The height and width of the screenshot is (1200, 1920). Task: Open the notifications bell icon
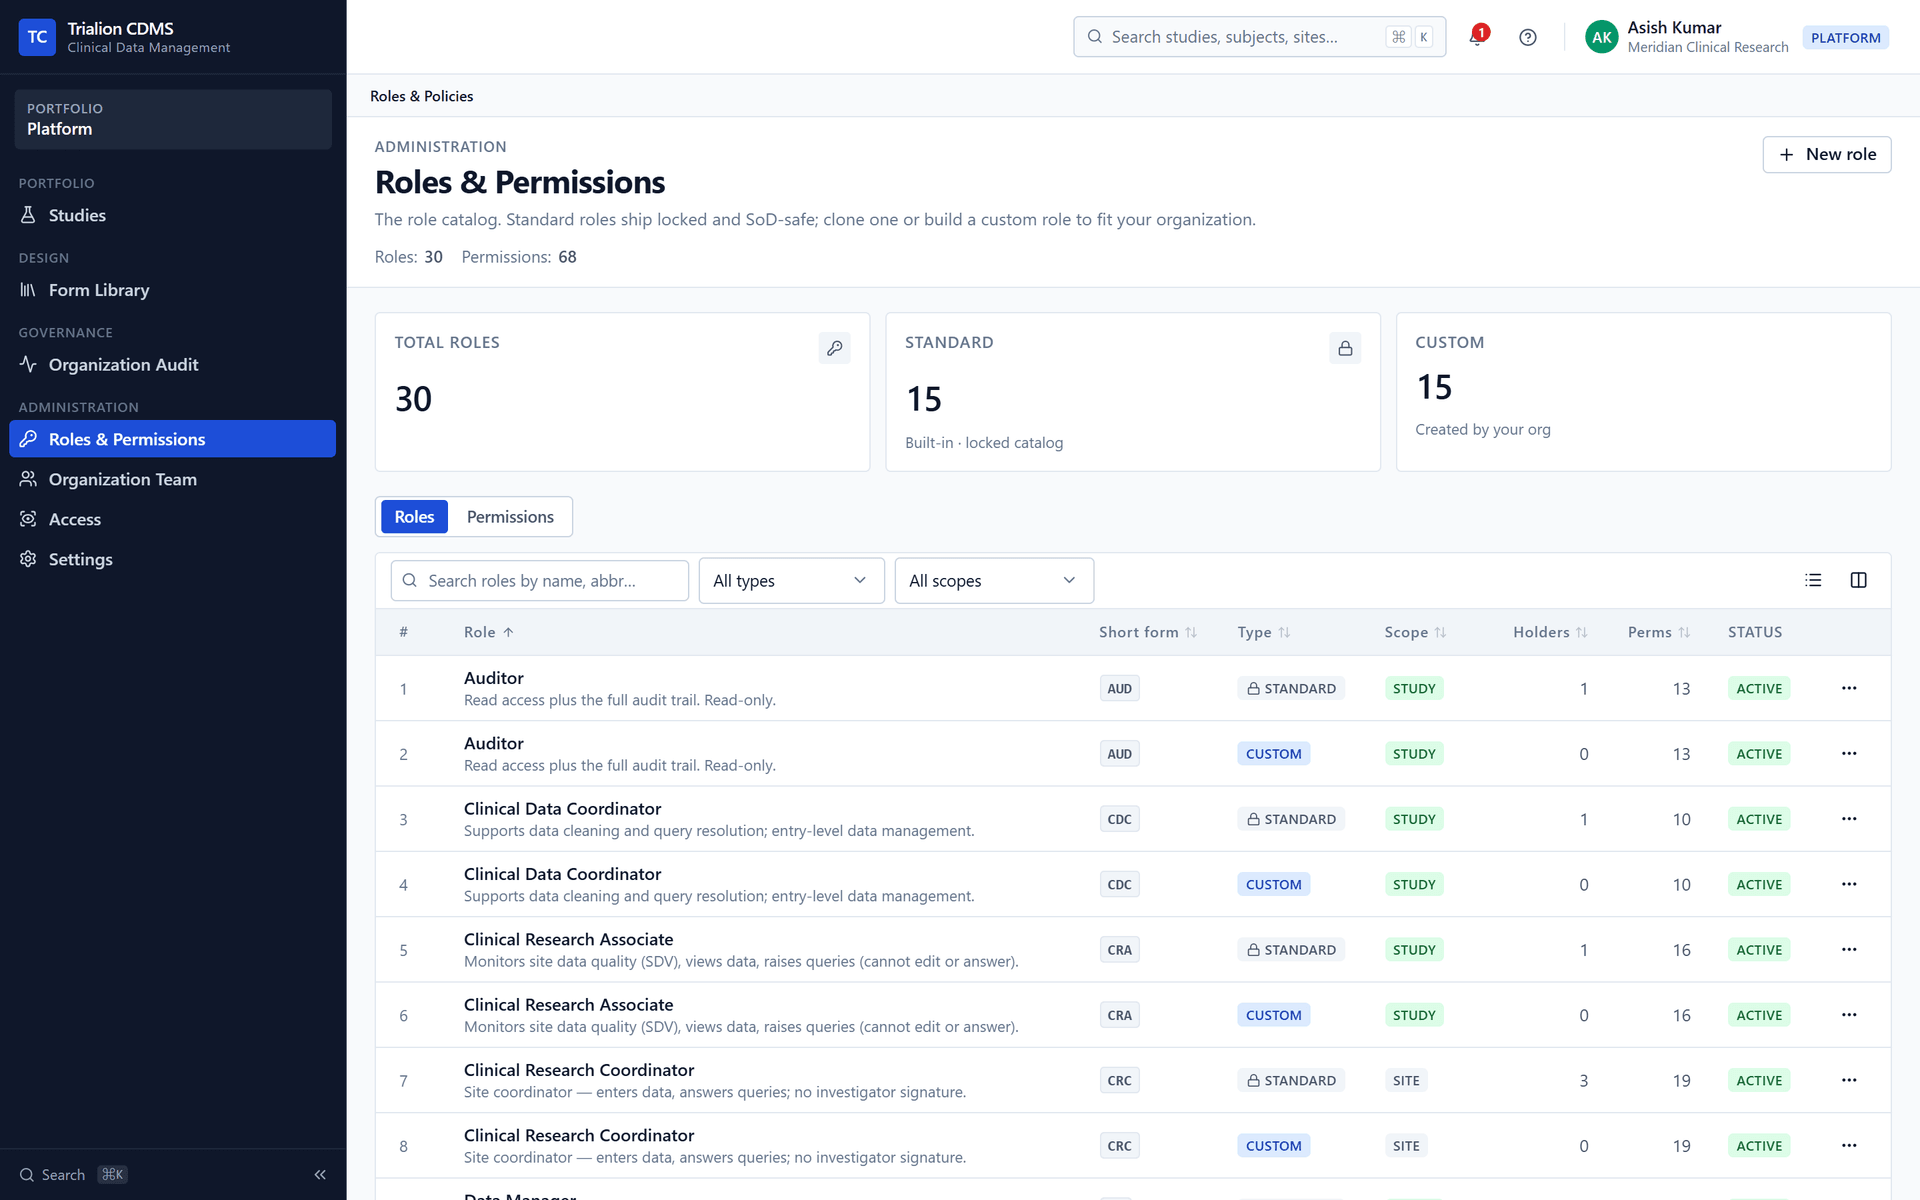coord(1477,37)
